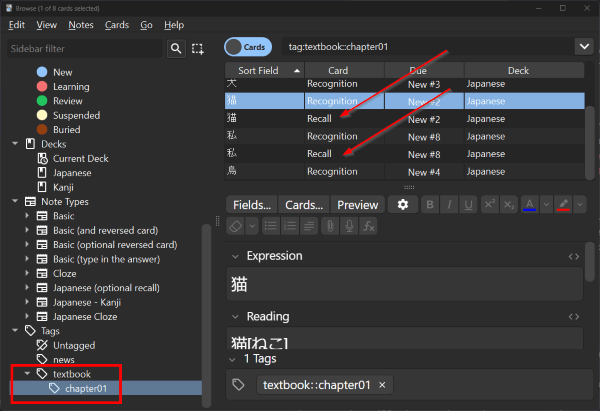This screenshot has width=600, height=411.
Task: Open the Fields... dialog
Action: [252, 205]
